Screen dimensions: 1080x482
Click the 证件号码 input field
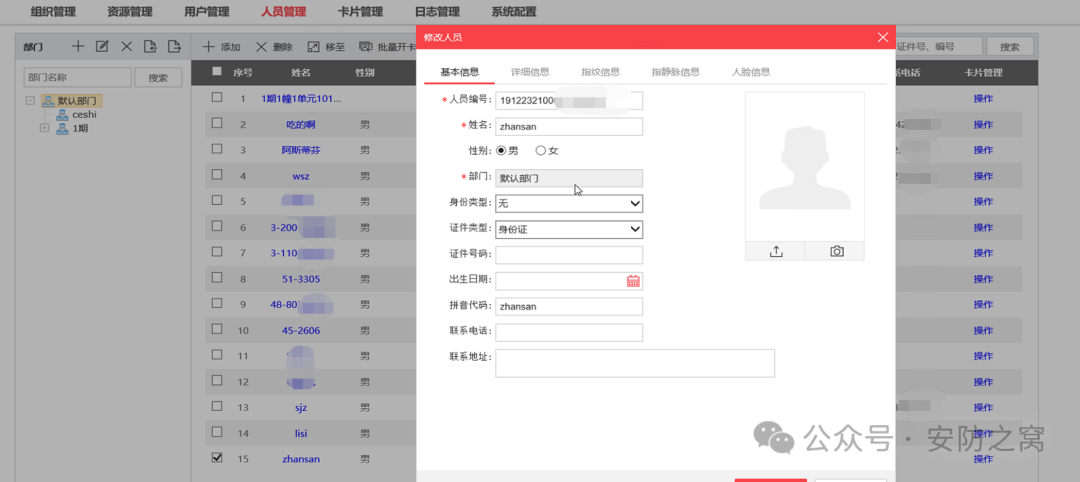click(569, 255)
